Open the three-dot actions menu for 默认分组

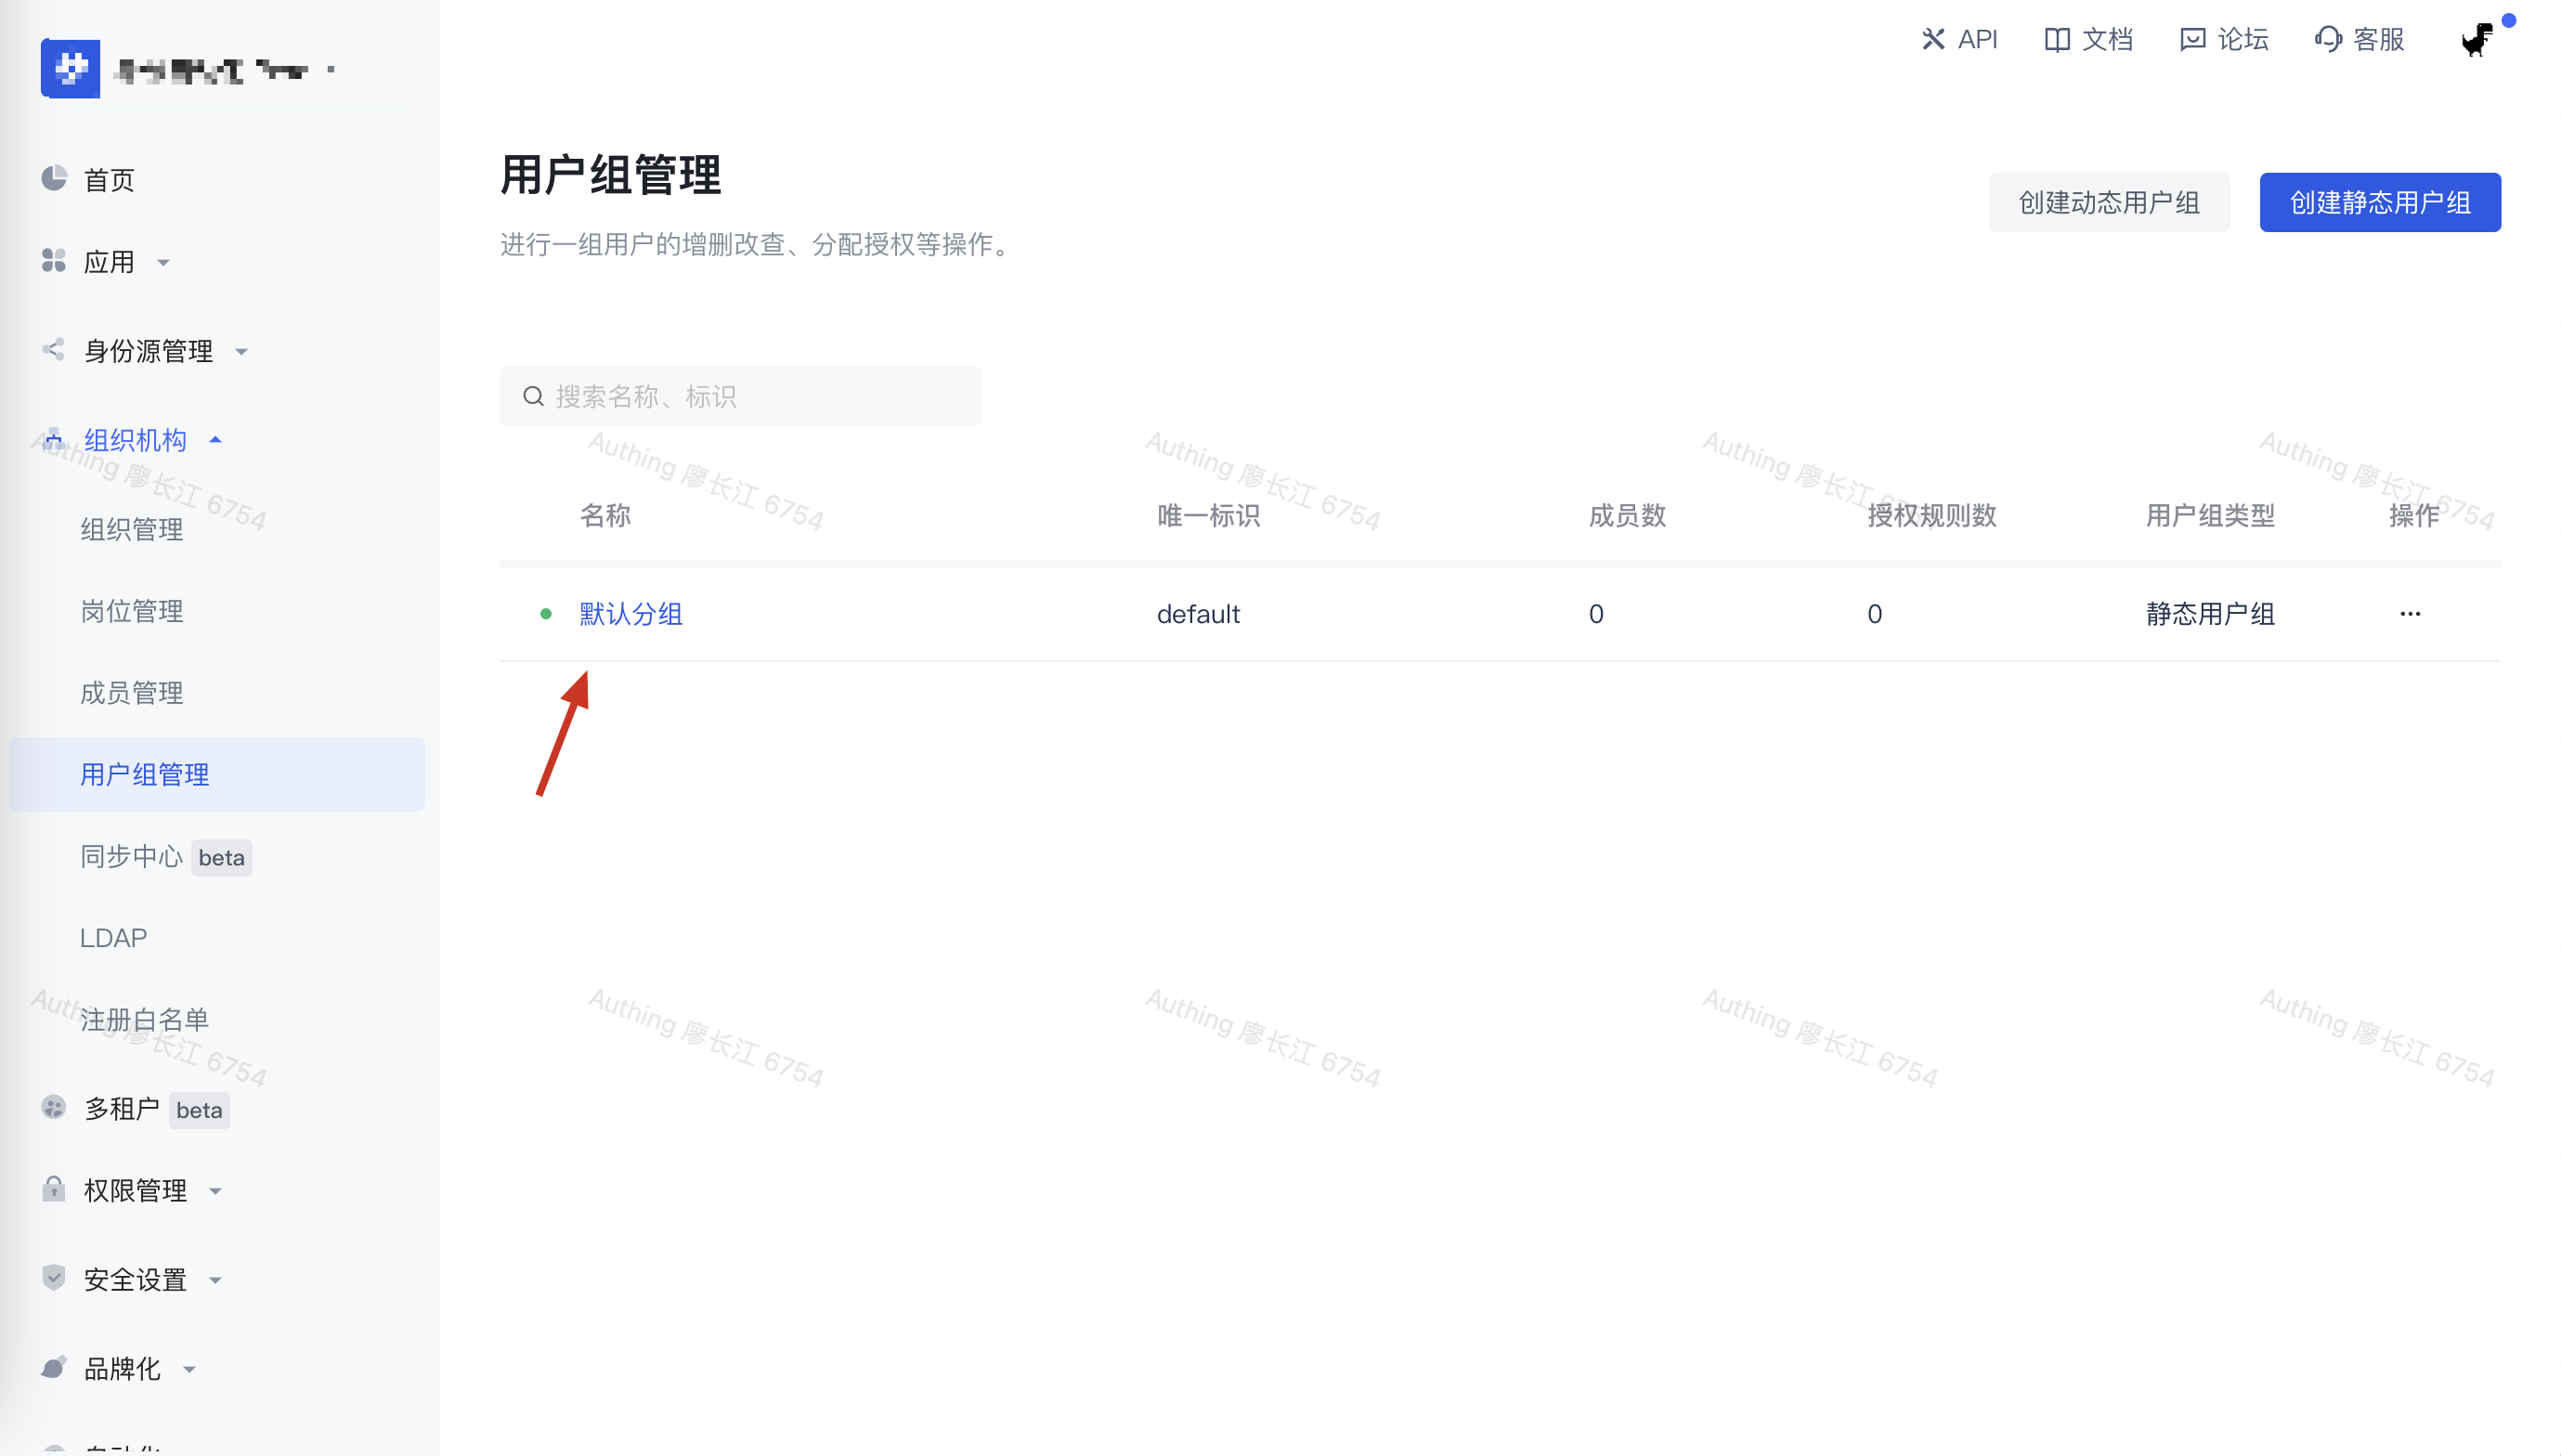(x=2409, y=614)
